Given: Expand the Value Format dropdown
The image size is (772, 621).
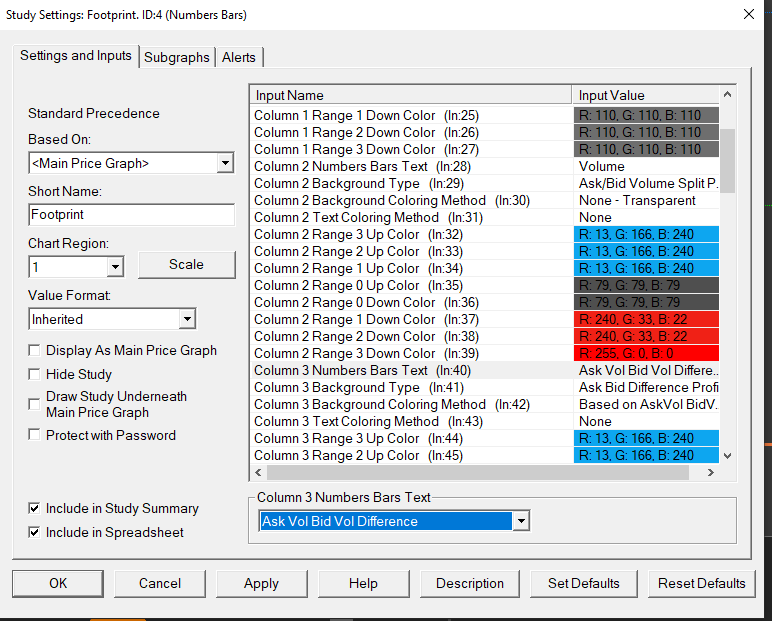Looking at the screenshot, I should click(x=187, y=319).
